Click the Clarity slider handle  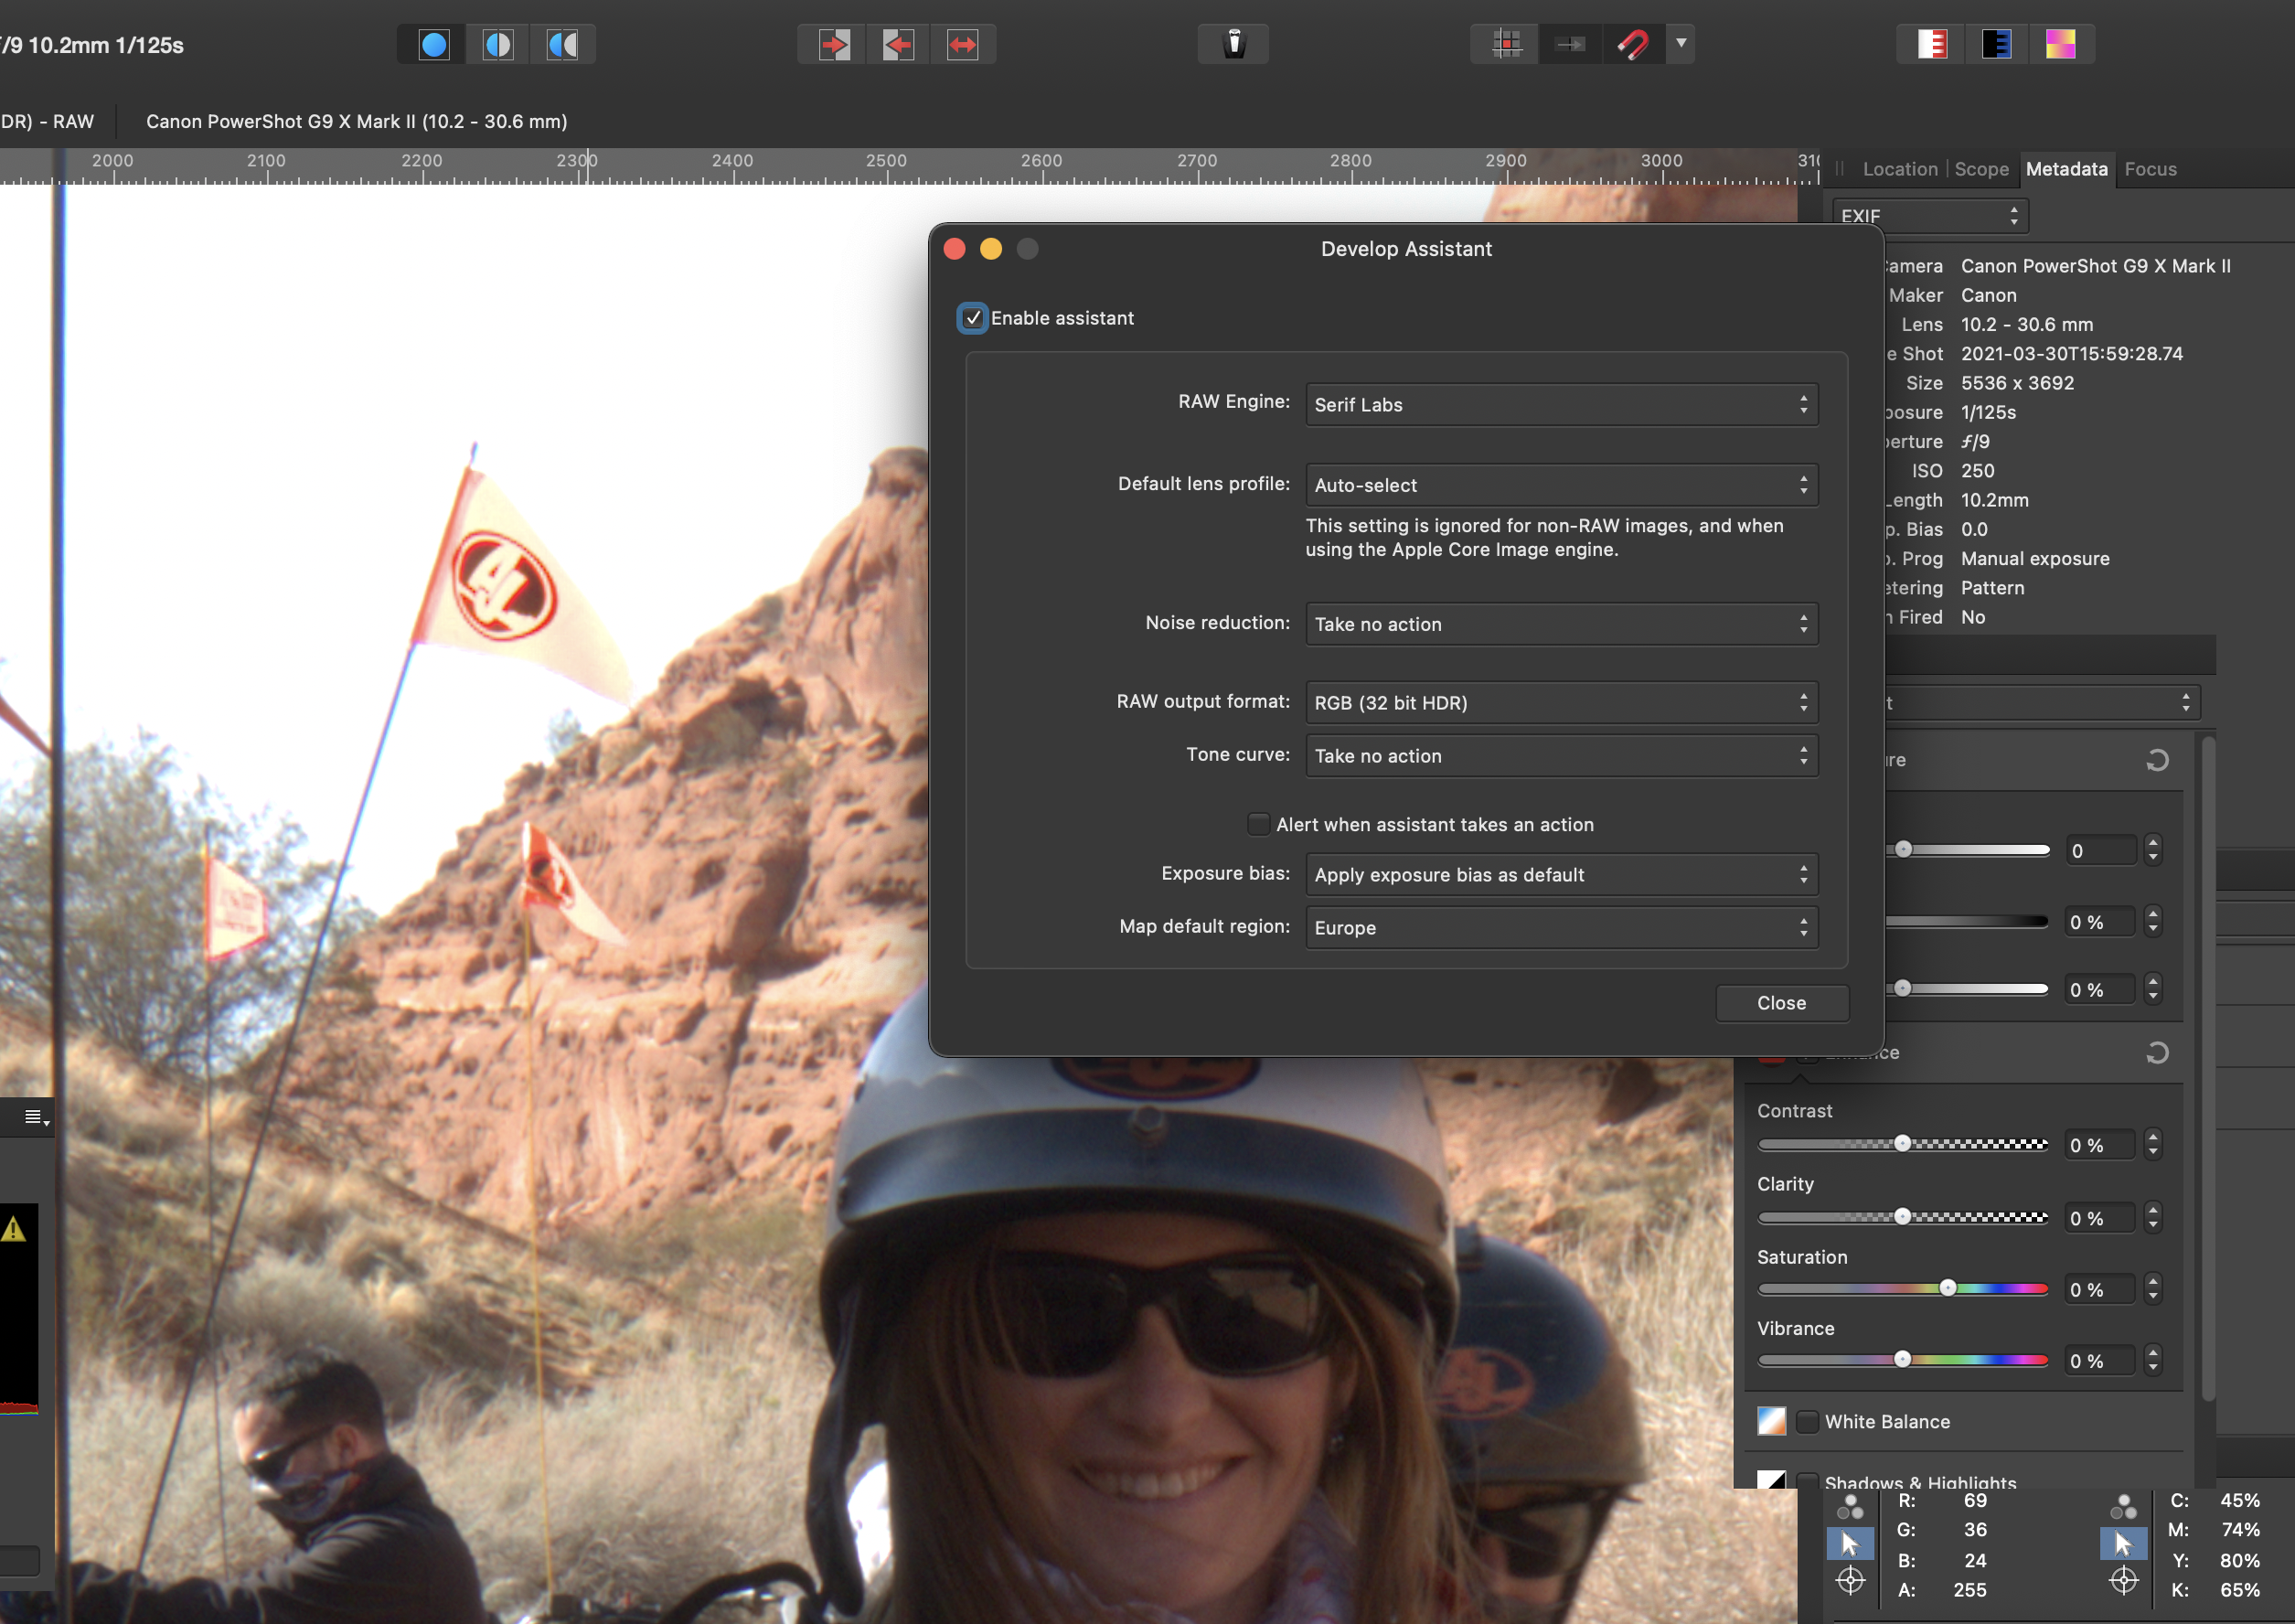coord(1902,1217)
